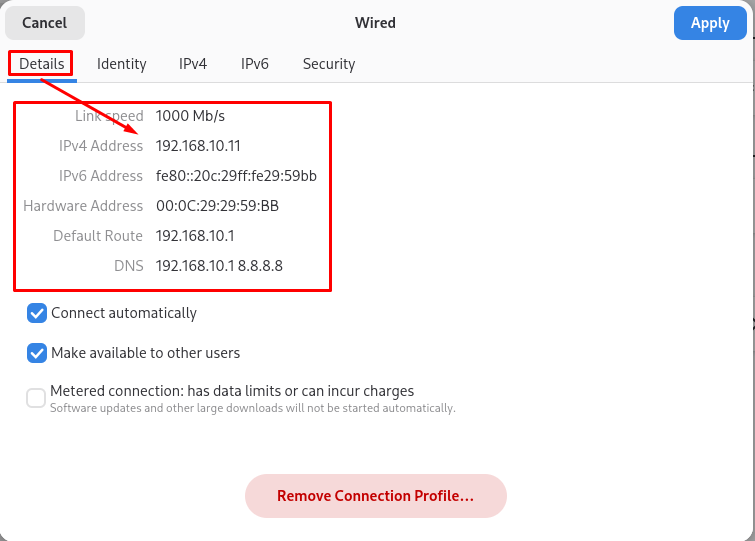Click the 1000 Mb/s link speed value
755x541 pixels.
point(192,116)
